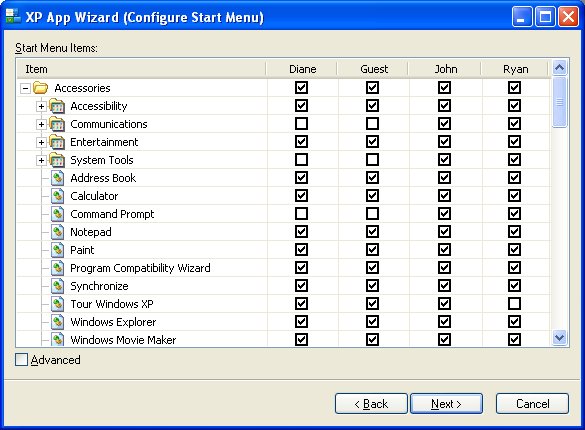
Task: Click the Address Book shortcut icon
Action: pos(57,178)
